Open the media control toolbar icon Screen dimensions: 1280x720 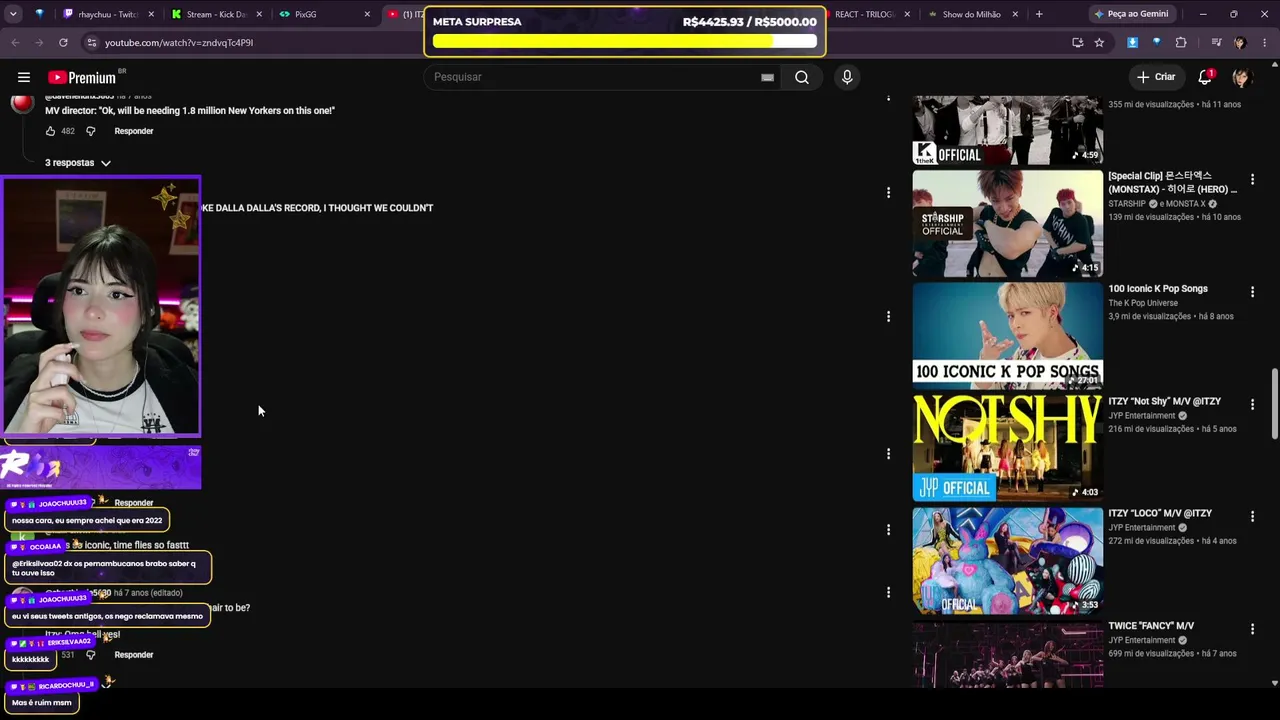coord(1216,43)
